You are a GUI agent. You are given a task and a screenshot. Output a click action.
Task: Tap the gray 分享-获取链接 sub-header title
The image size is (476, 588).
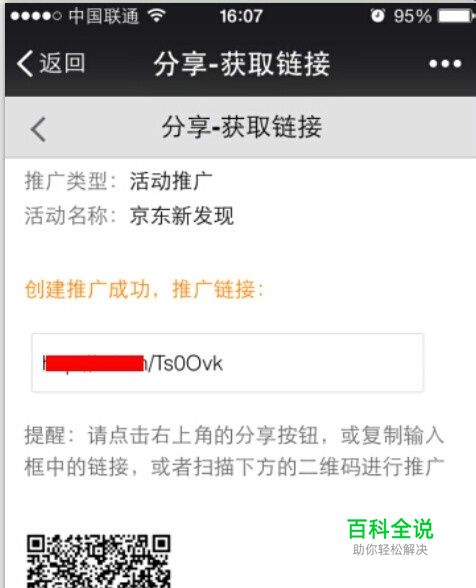coord(242,127)
